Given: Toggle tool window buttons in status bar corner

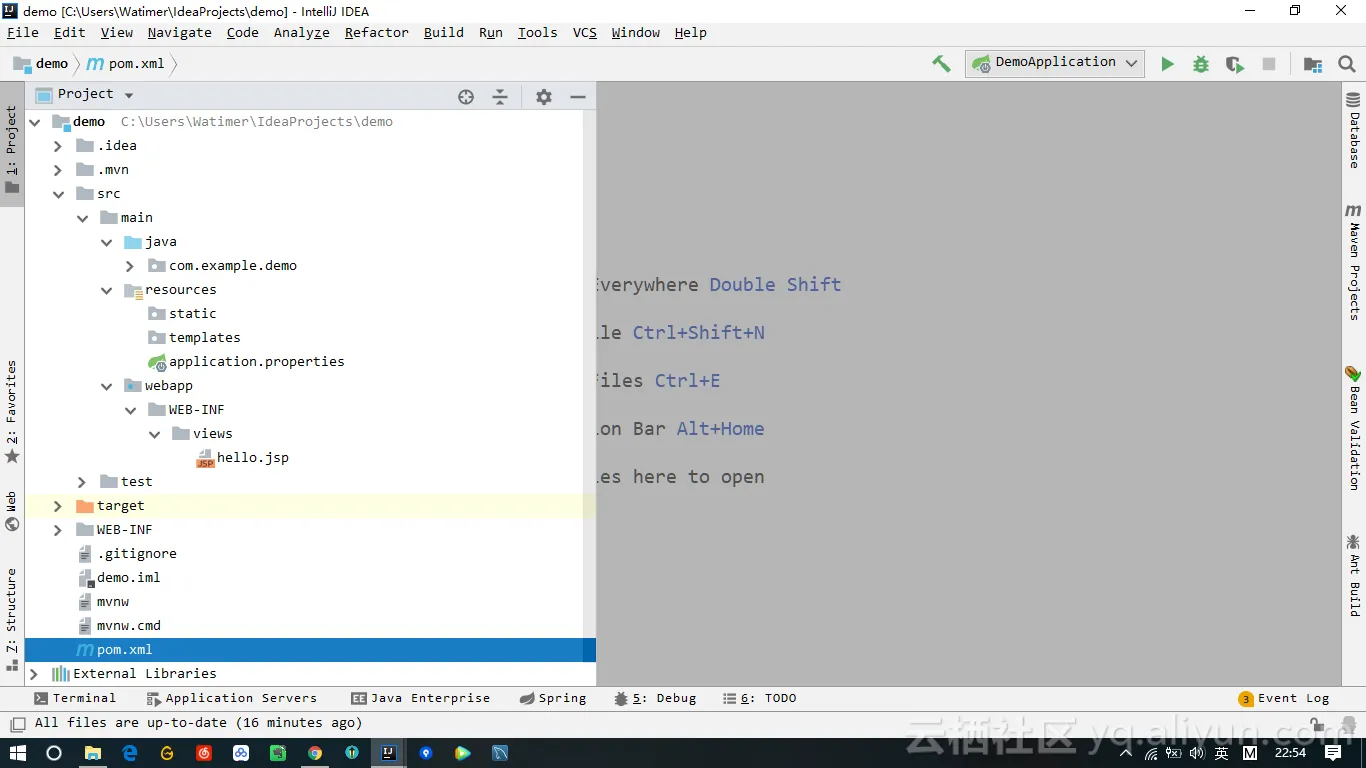Looking at the screenshot, I should 17,723.
